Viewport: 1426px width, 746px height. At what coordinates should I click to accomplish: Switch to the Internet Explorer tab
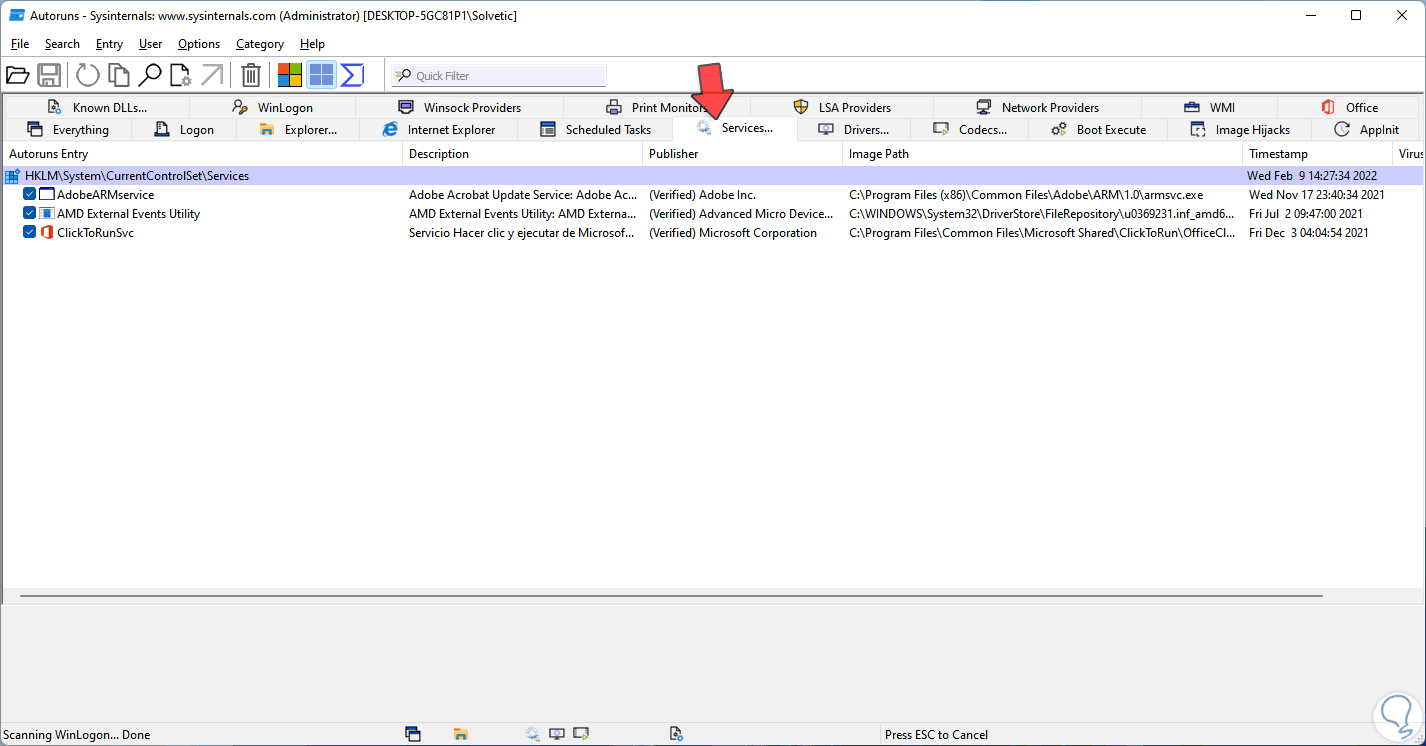tap(438, 130)
